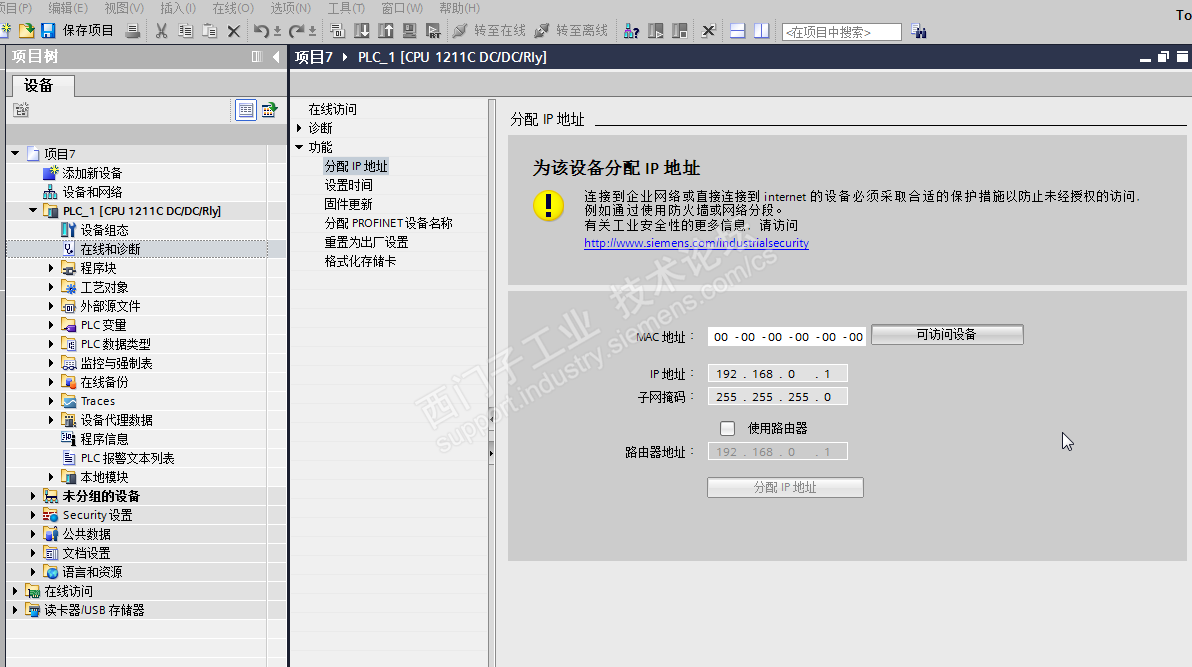1192x667 pixels.
Task: Click the accessible devices icon with question mark
Action: [631, 31]
